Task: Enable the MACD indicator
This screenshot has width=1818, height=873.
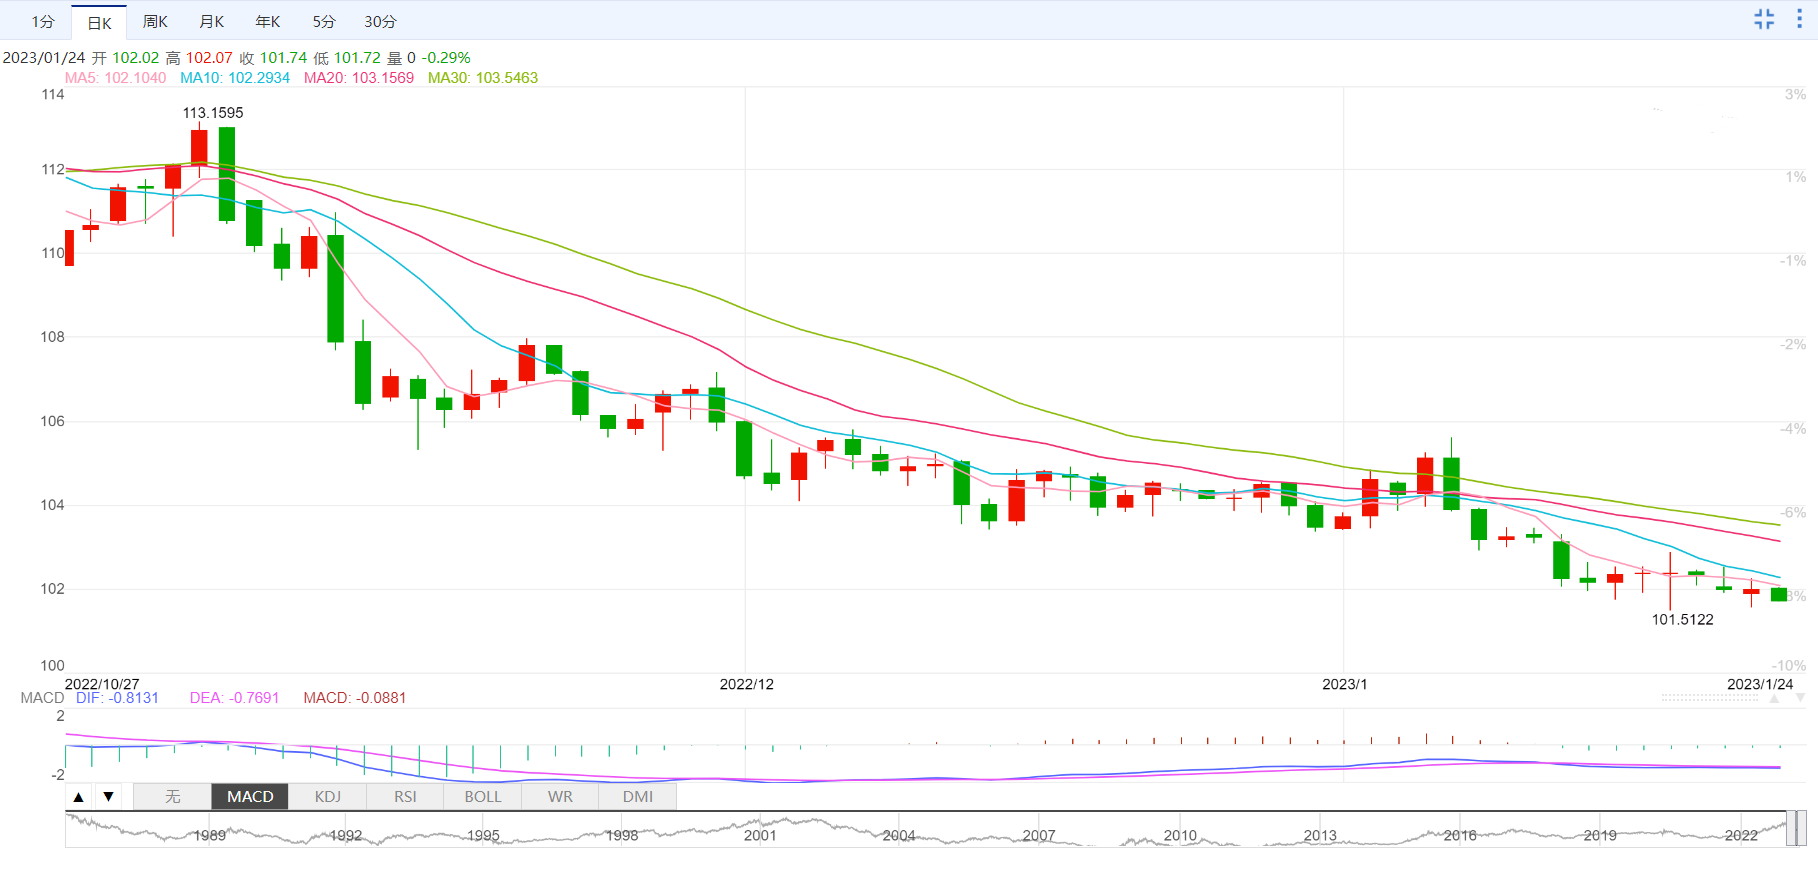Action: pos(250,797)
